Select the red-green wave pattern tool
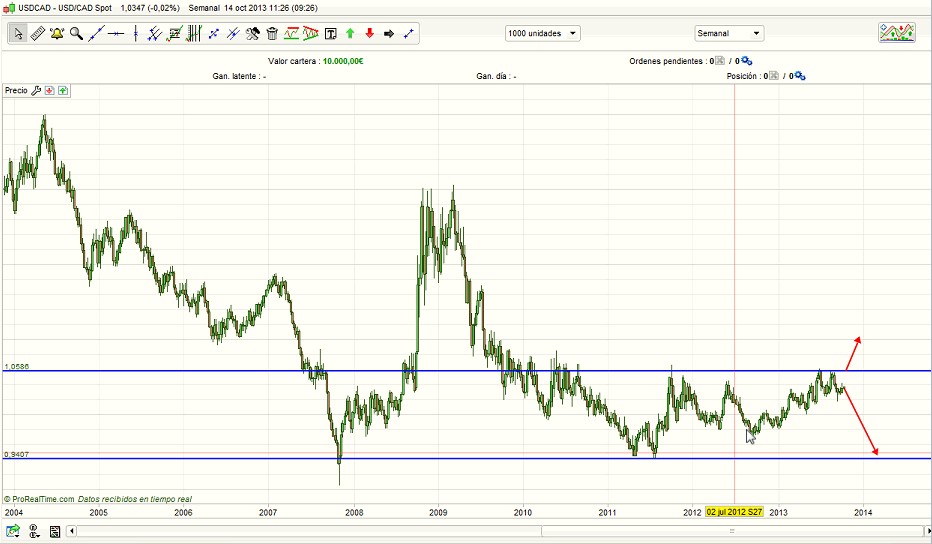 [x=291, y=34]
